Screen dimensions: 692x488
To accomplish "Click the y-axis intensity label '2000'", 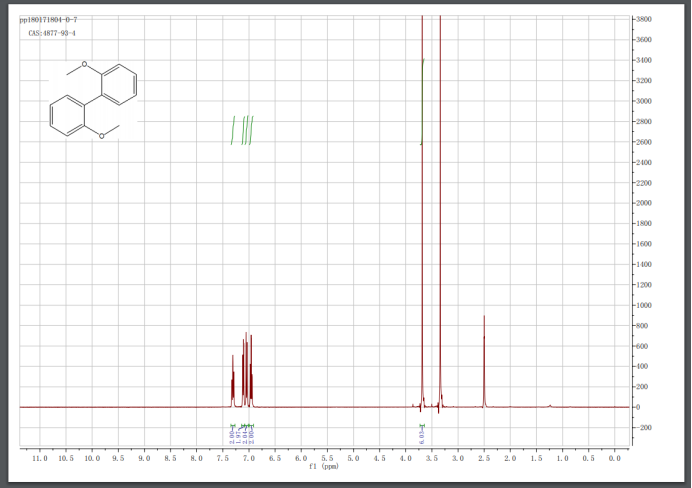I will 644,203.
